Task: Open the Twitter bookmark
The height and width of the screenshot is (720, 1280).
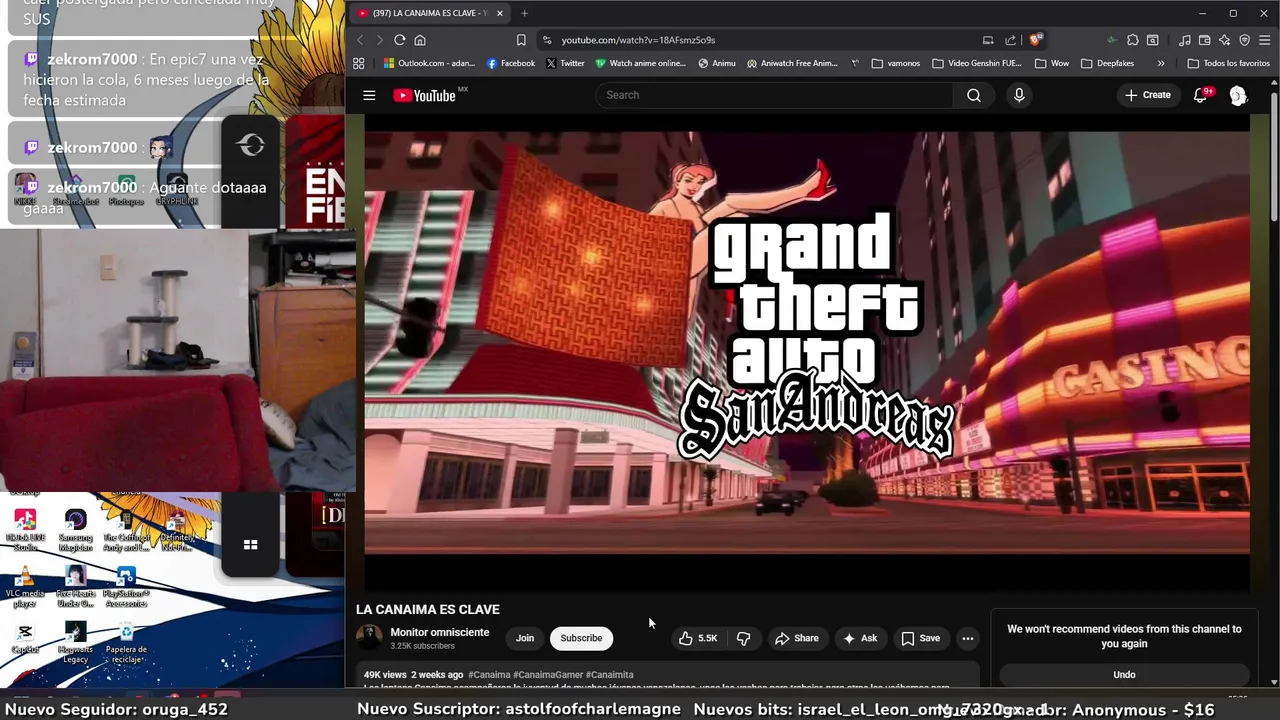Action: 565,63
